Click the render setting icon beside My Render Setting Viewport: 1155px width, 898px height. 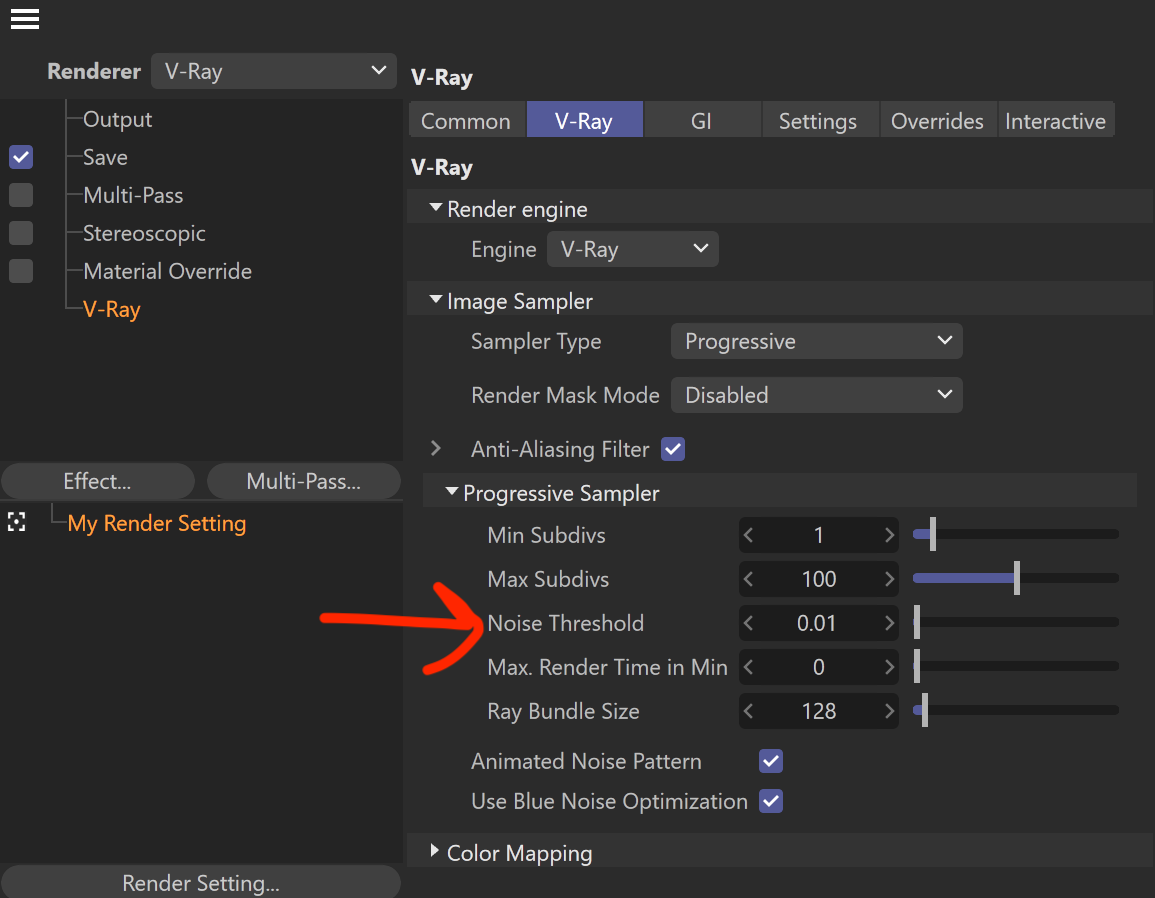click(16, 522)
